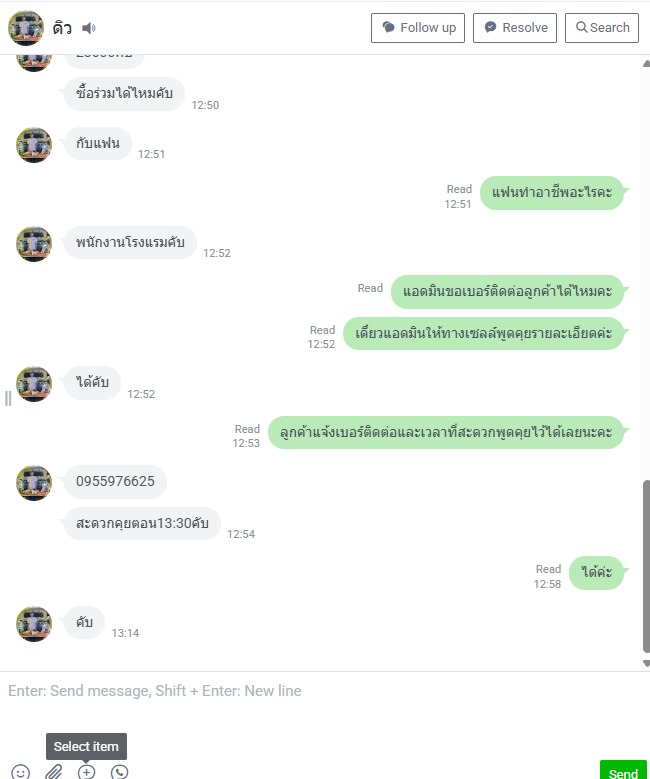Click the green Send button

click(623, 770)
